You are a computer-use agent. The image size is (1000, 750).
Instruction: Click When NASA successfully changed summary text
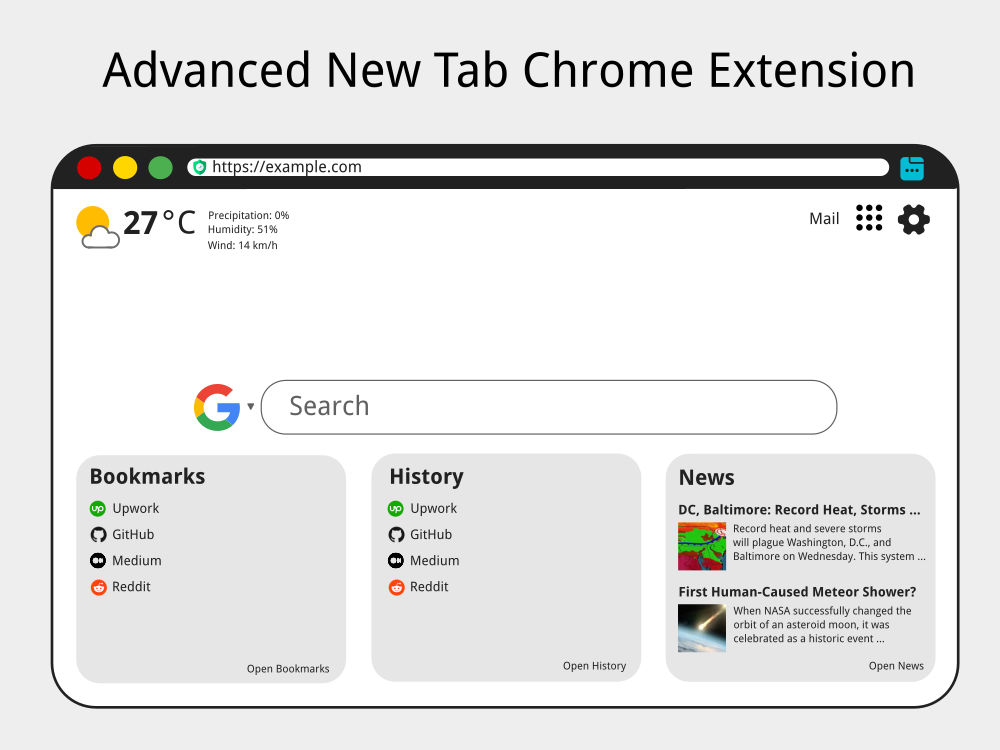[822, 624]
